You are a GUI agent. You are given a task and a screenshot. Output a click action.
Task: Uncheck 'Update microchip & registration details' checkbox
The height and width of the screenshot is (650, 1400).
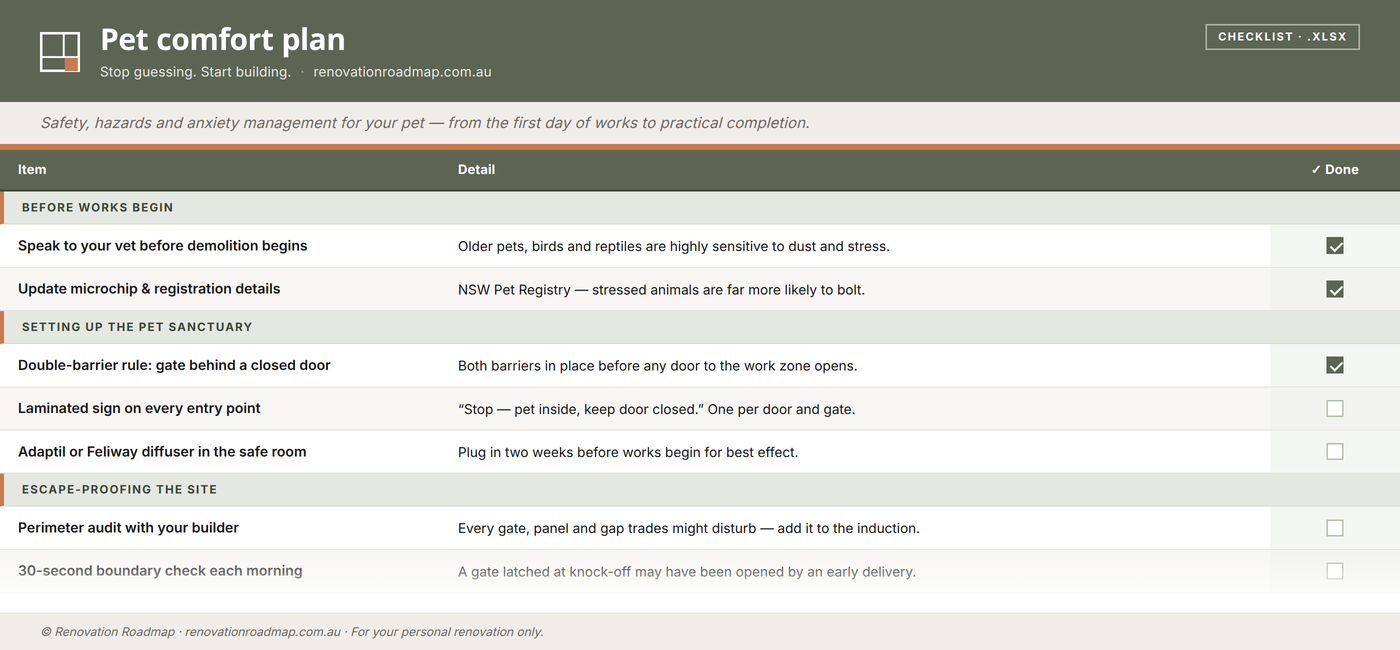click(x=1335, y=289)
